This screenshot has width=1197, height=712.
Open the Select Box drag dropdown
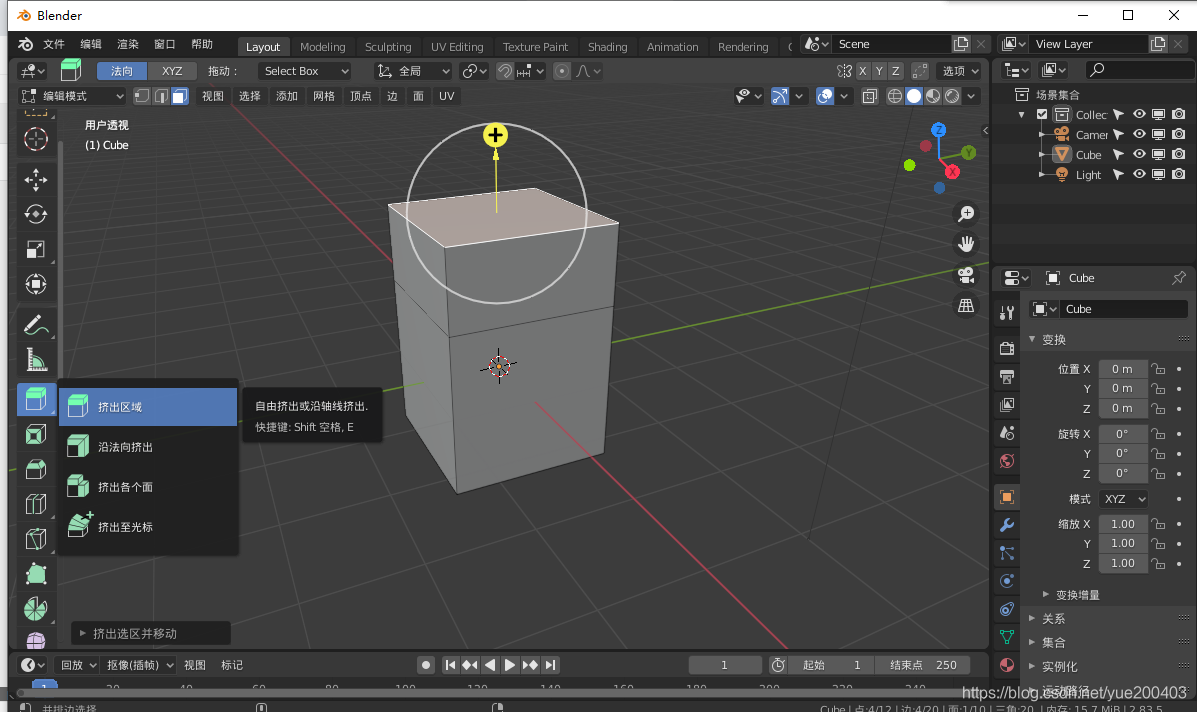coord(305,71)
